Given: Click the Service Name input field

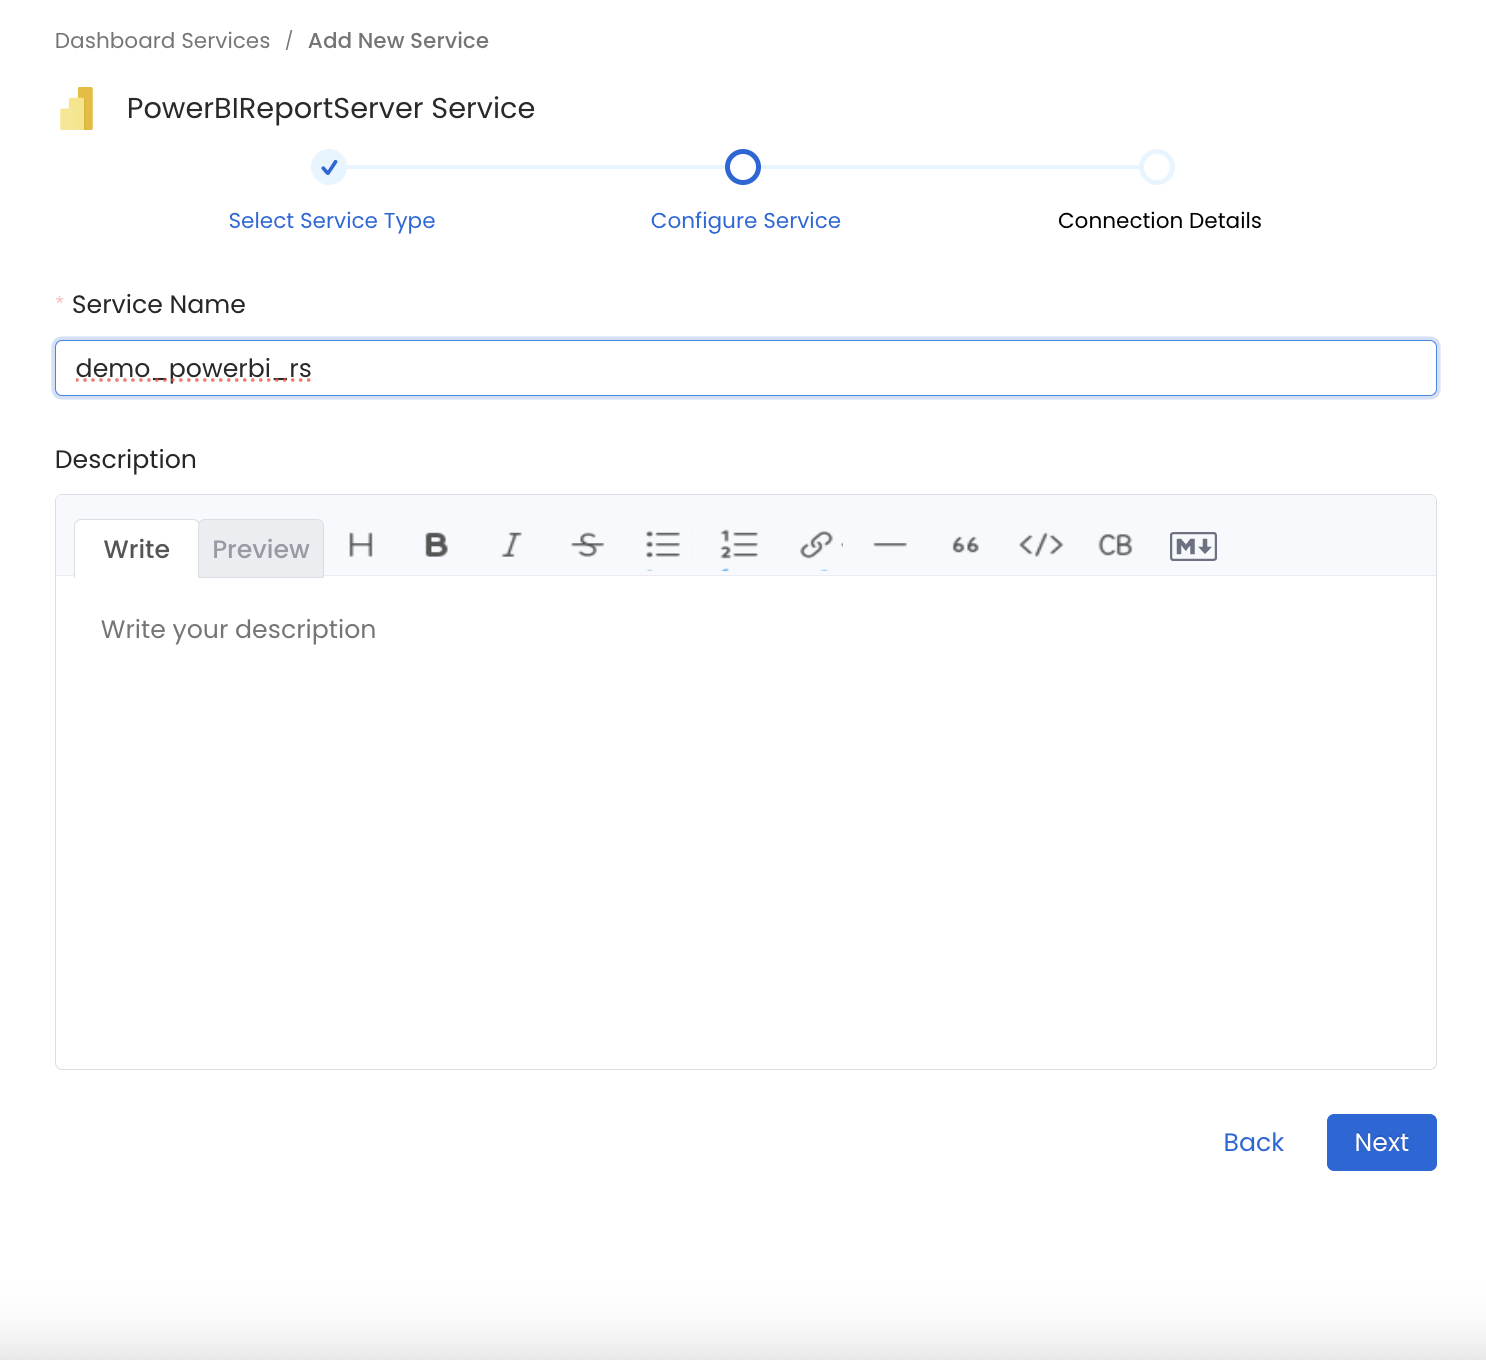Looking at the screenshot, I should point(745,368).
